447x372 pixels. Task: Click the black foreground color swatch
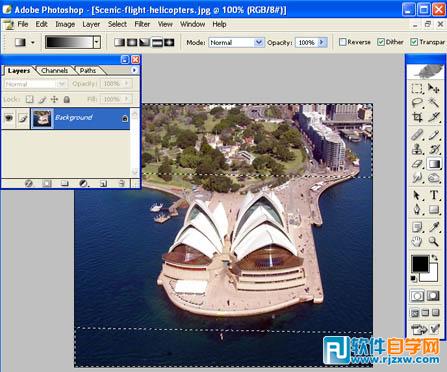pos(420,264)
